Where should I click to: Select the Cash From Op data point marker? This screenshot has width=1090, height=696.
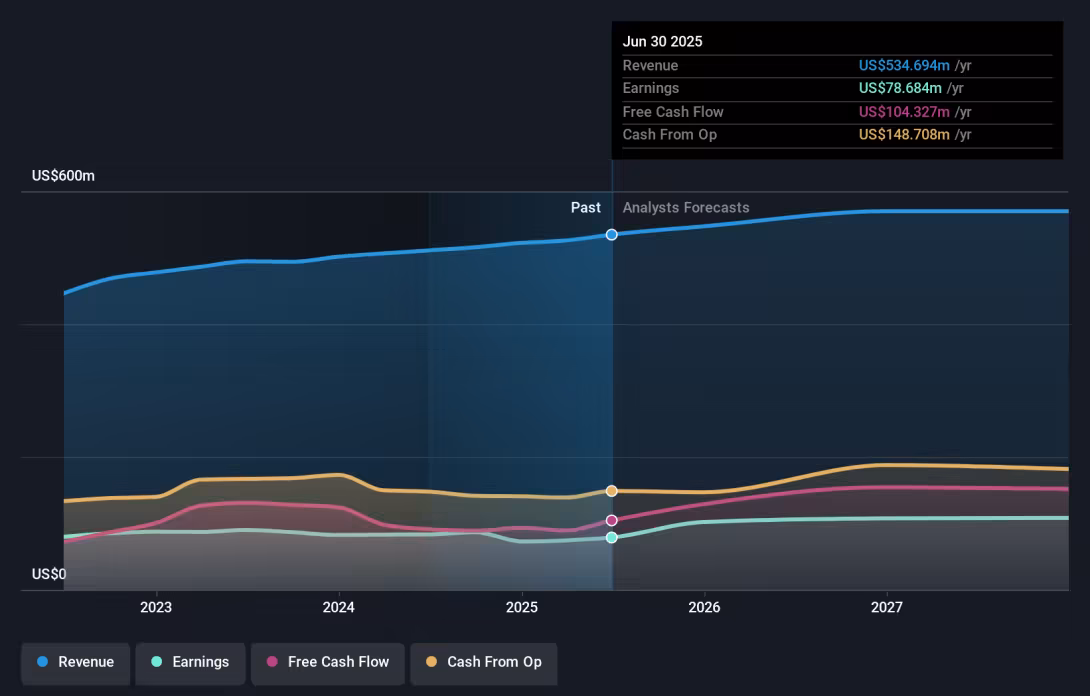612,491
